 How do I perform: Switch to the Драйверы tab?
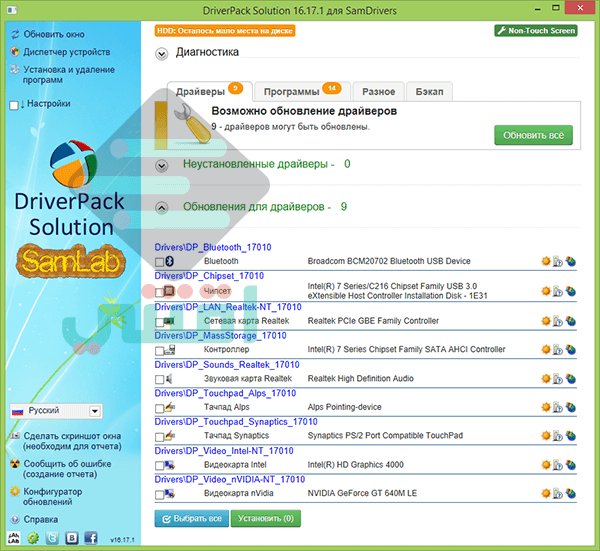[209, 91]
